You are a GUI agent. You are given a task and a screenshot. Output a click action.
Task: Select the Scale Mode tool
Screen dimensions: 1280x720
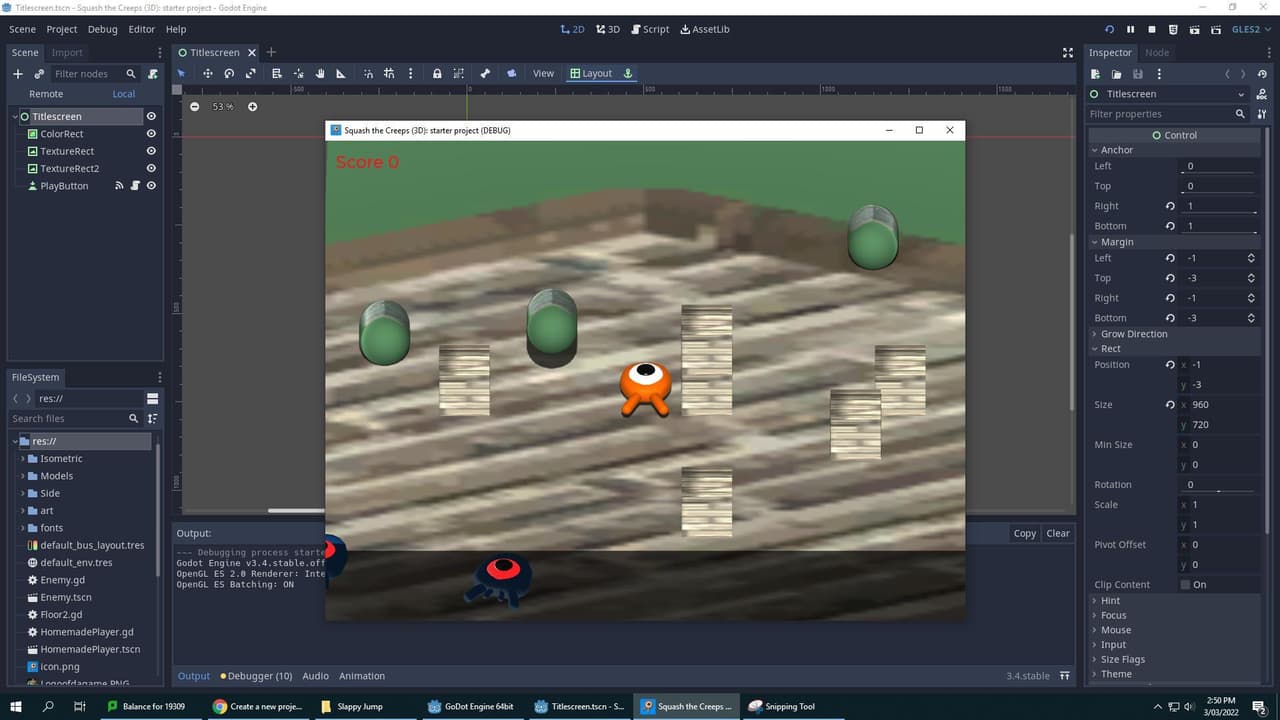tap(250, 73)
